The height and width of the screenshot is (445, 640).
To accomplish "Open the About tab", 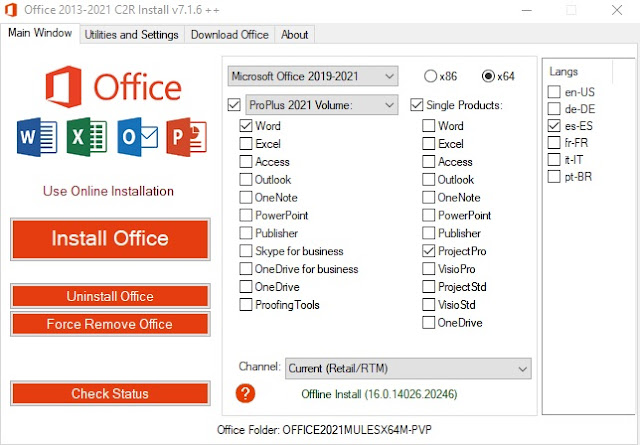I will [x=294, y=35].
